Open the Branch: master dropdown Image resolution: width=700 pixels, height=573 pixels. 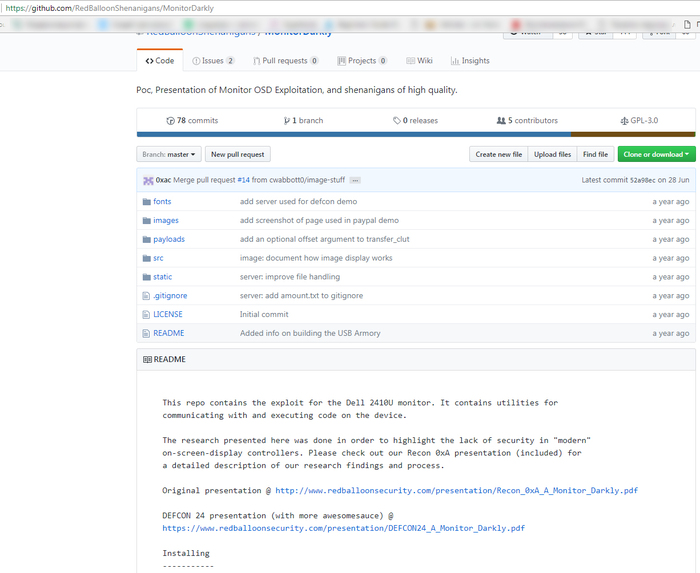point(168,154)
